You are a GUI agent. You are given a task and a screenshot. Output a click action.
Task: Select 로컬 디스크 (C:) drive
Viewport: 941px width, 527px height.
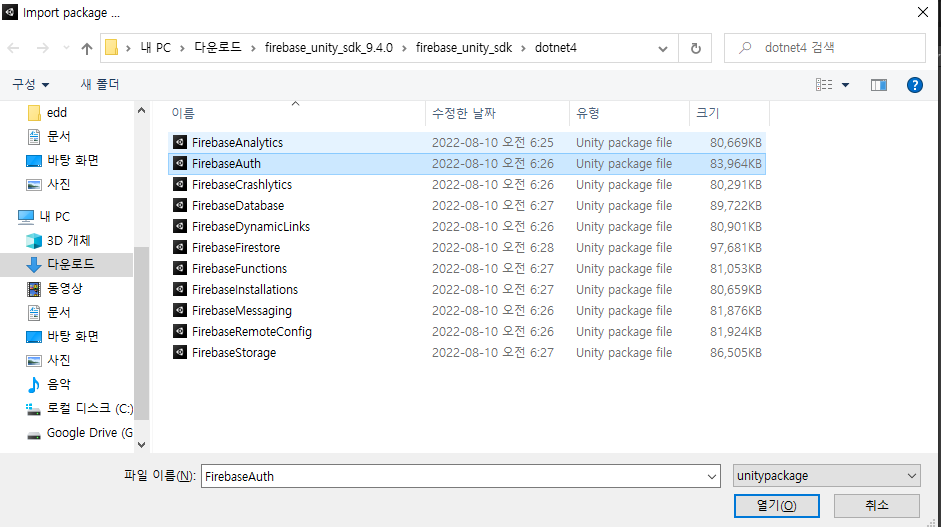[x=80, y=409]
